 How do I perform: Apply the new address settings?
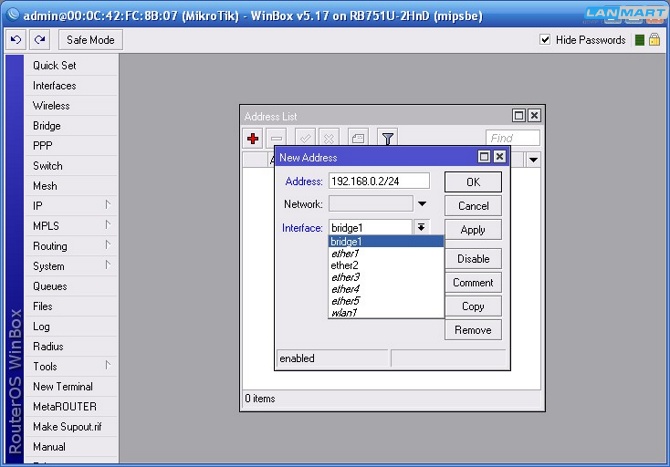pos(473,230)
